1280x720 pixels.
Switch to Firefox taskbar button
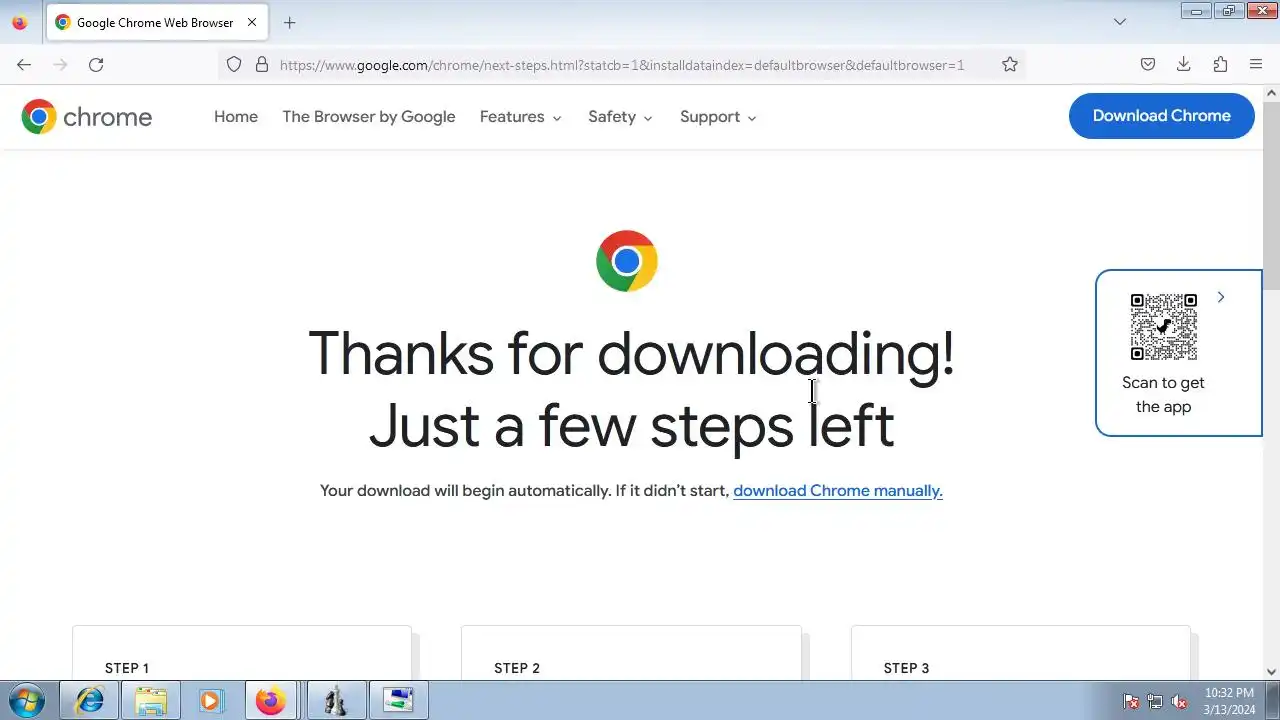click(270, 701)
